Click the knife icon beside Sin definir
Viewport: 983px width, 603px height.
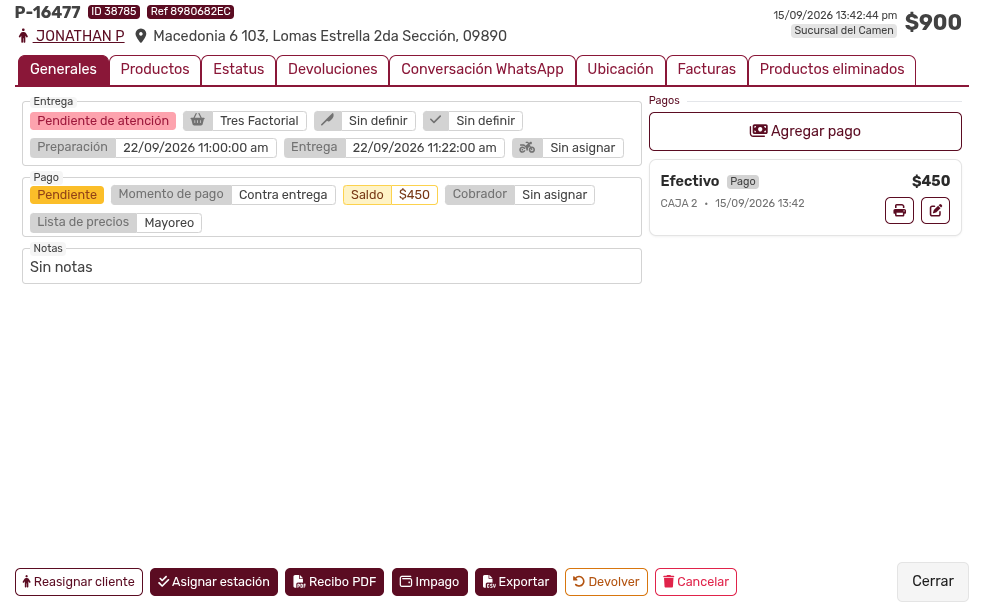327,120
